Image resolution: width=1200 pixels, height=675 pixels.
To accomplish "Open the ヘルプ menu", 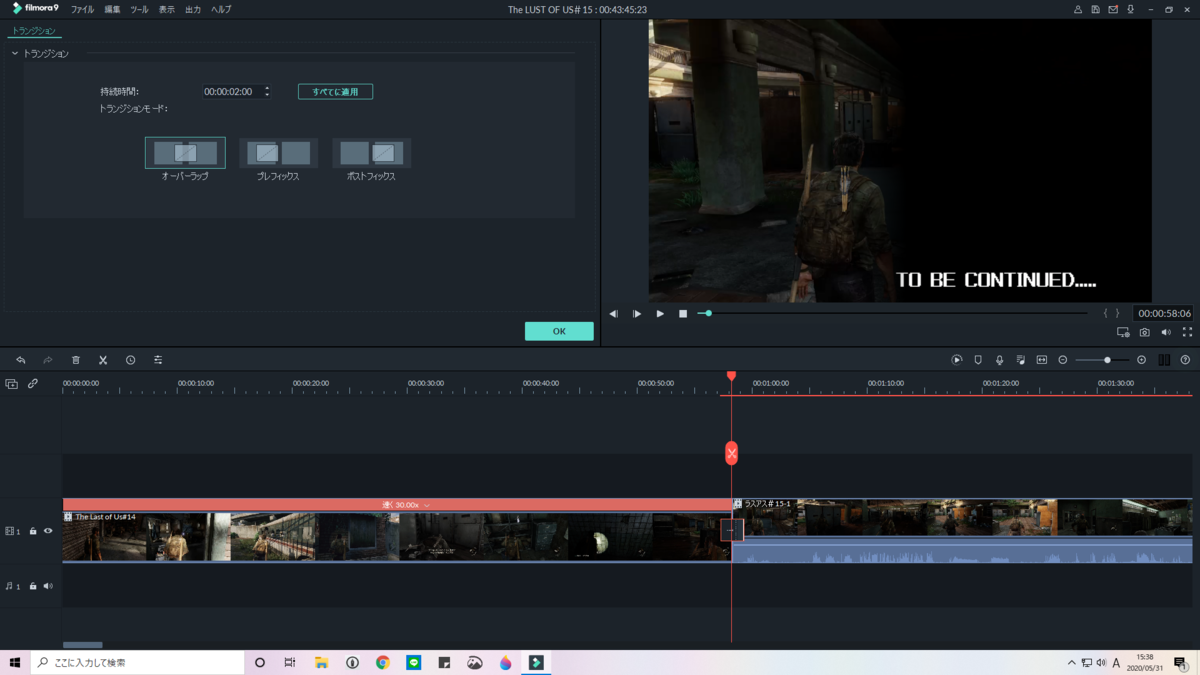I will coord(221,9).
